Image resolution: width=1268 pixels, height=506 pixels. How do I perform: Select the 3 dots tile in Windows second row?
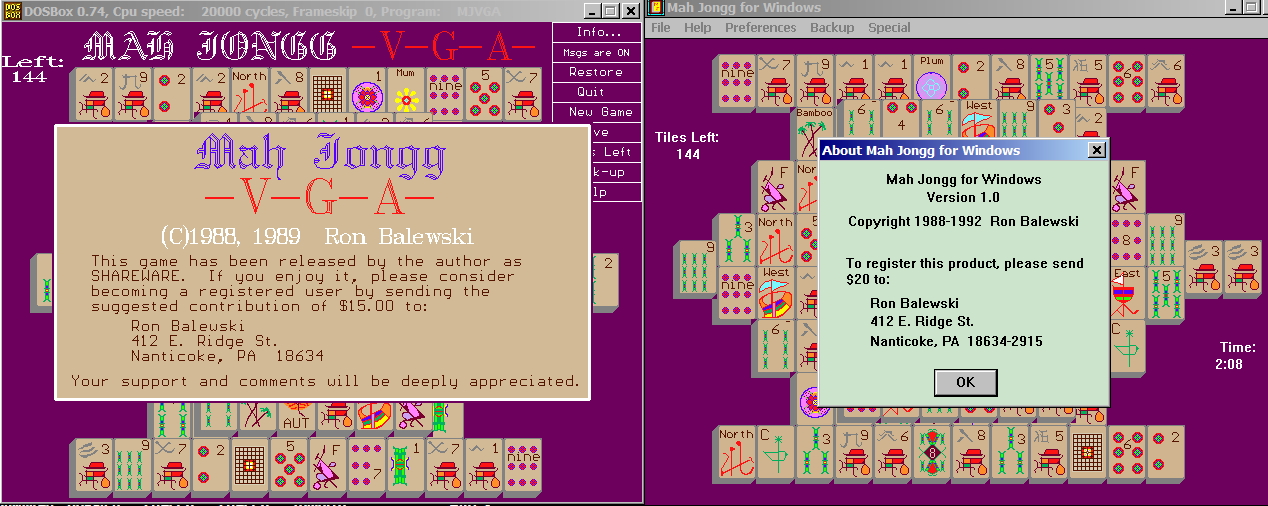[1056, 118]
